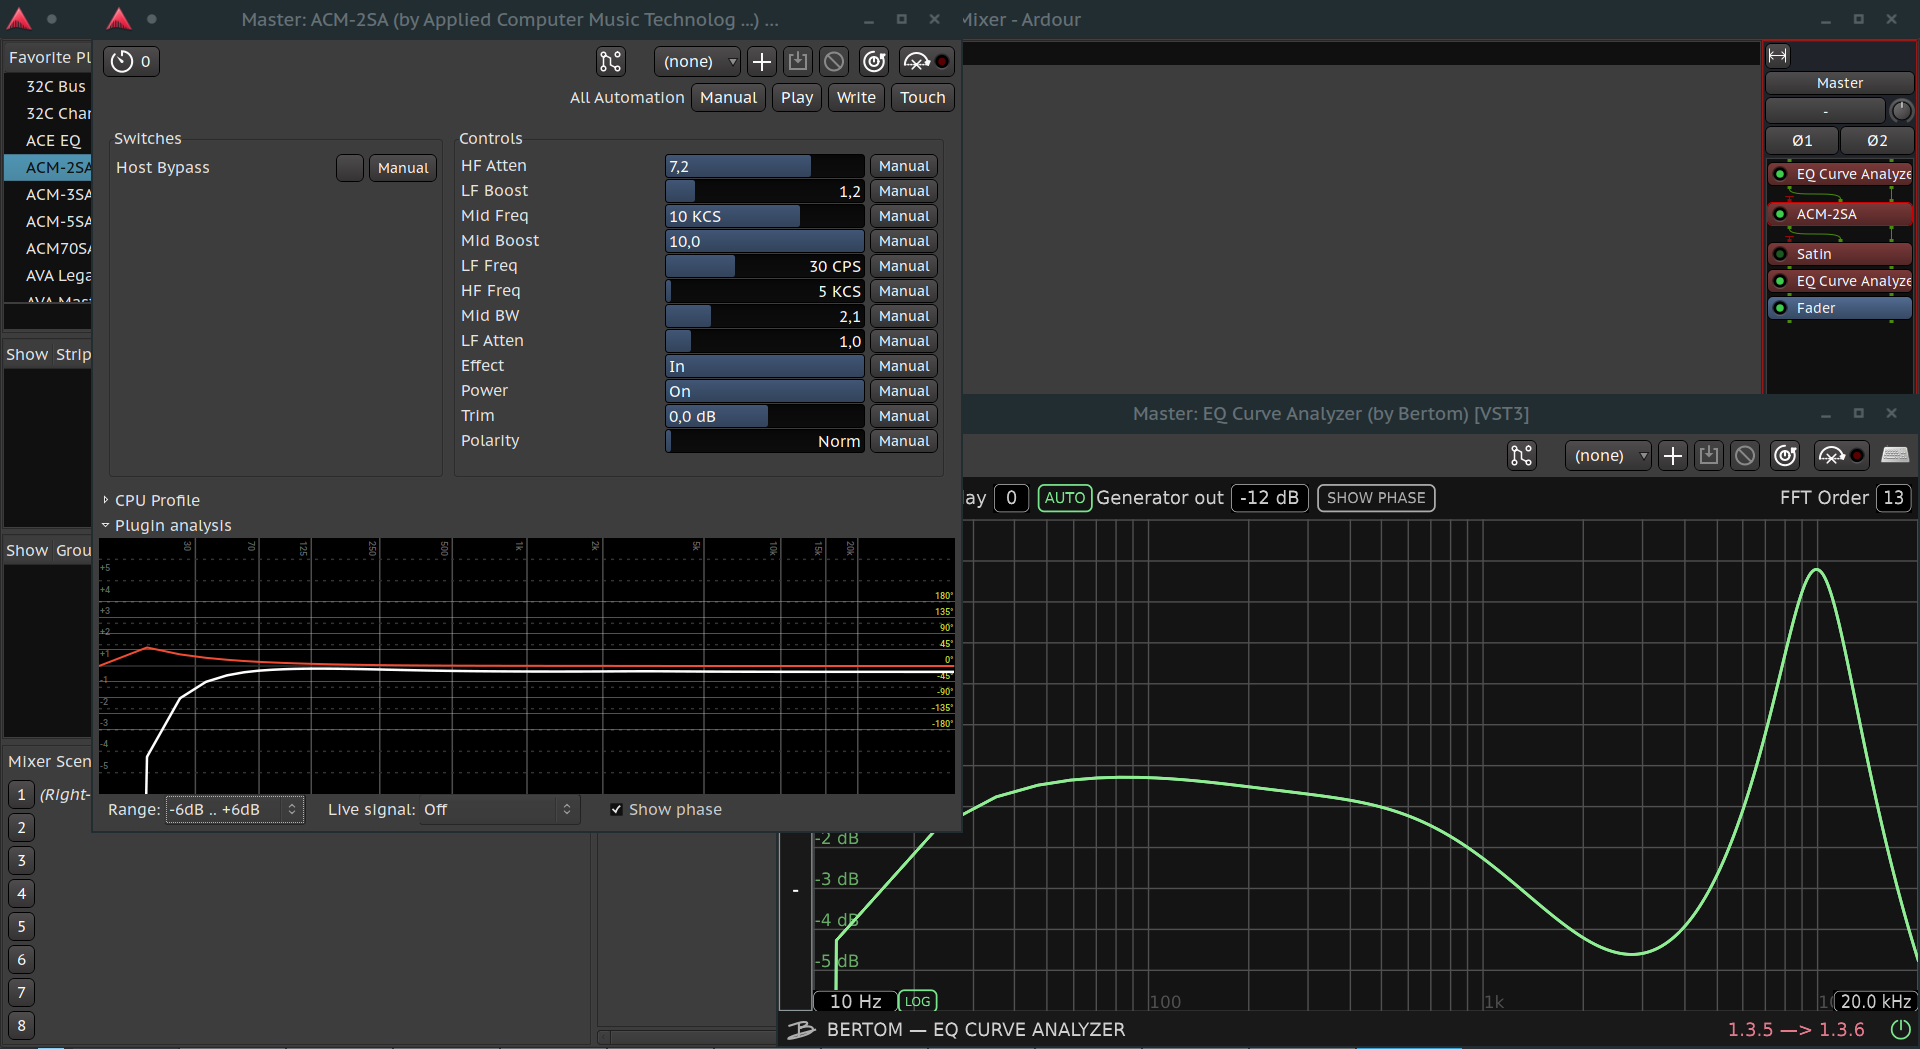Click the SHOW PHASE button
The height and width of the screenshot is (1049, 1920).
tap(1375, 498)
